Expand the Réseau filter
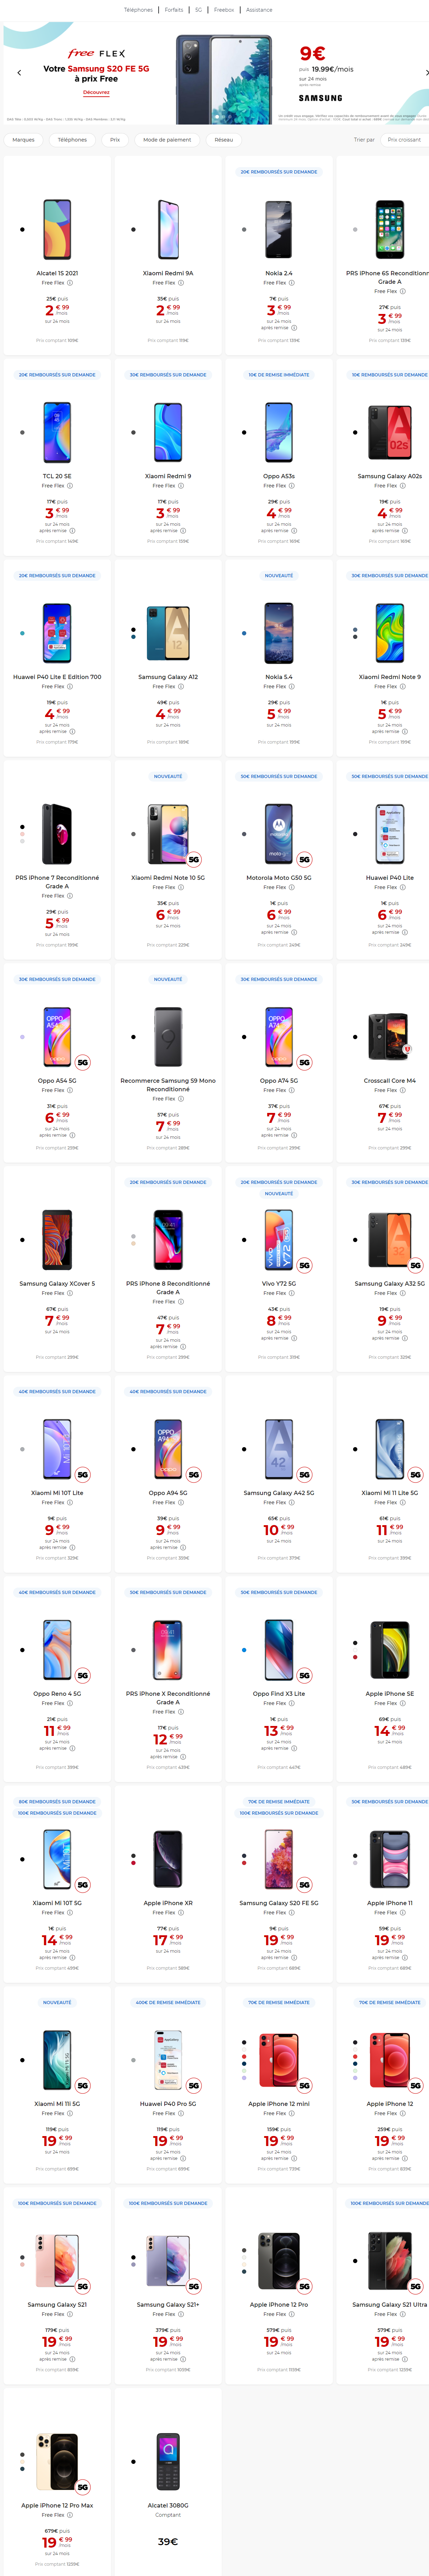Image resolution: width=429 pixels, height=2576 pixels. pyautogui.click(x=224, y=140)
